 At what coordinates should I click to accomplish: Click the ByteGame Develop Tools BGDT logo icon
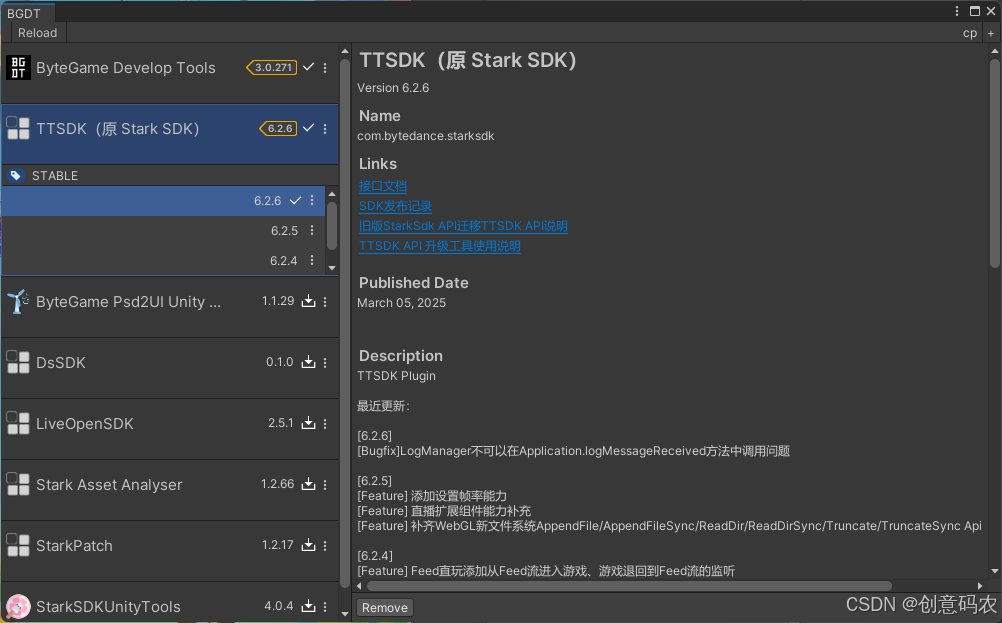click(x=18, y=67)
